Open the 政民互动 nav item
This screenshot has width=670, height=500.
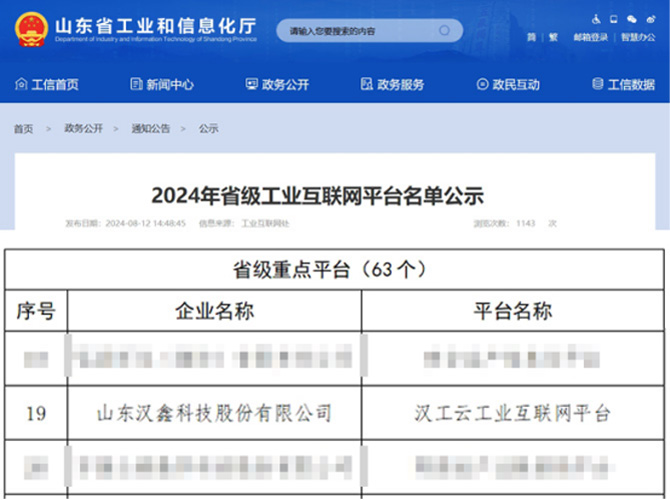tap(508, 84)
